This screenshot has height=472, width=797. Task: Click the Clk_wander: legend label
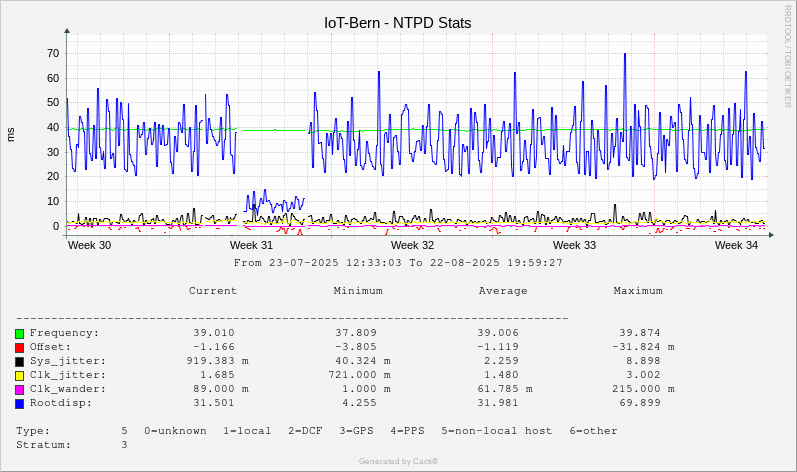[x=68, y=389]
